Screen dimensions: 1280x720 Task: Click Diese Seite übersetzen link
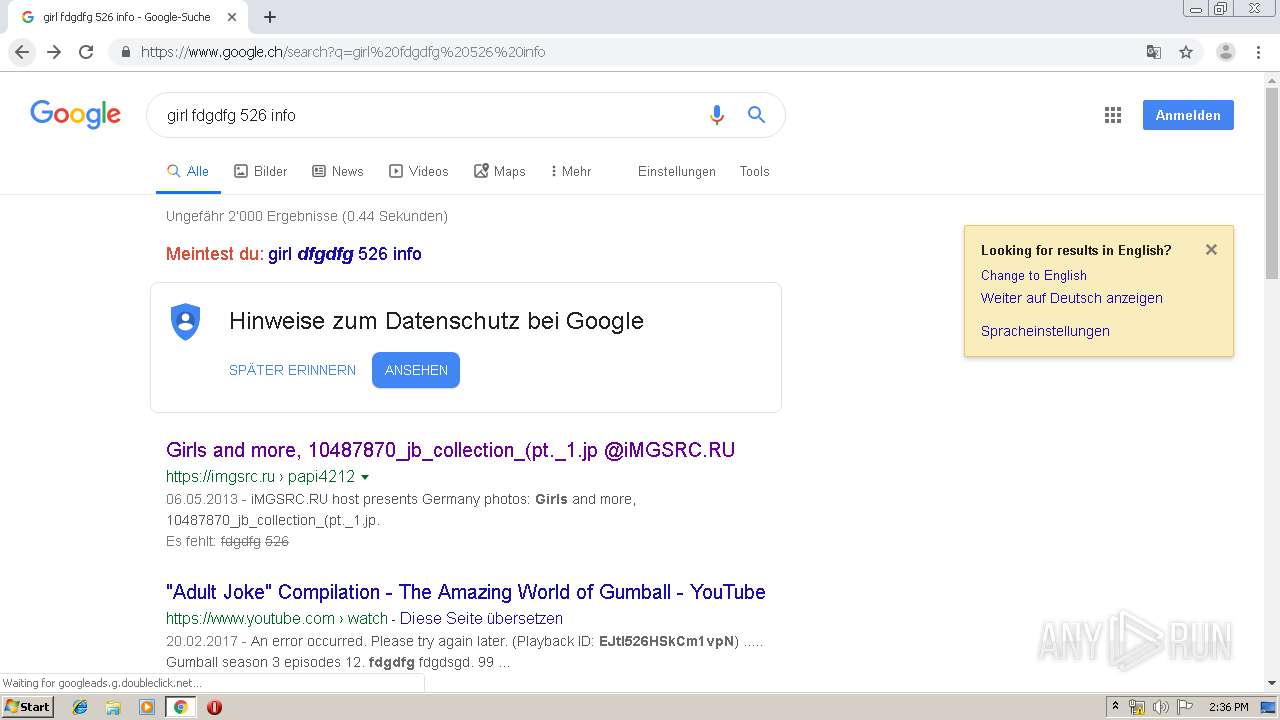tap(481, 619)
